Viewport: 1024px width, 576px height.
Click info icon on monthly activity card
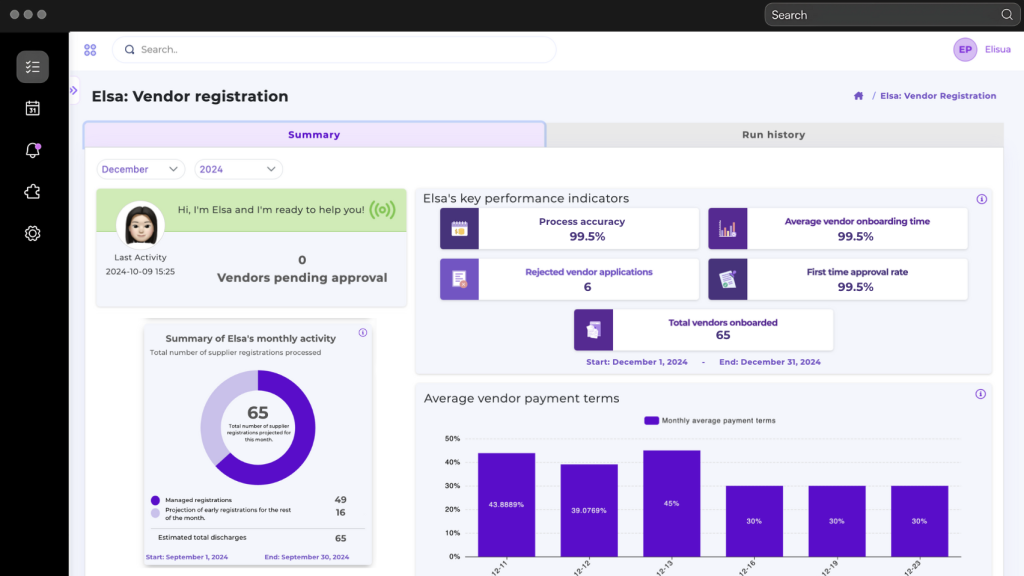pos(363,333)
